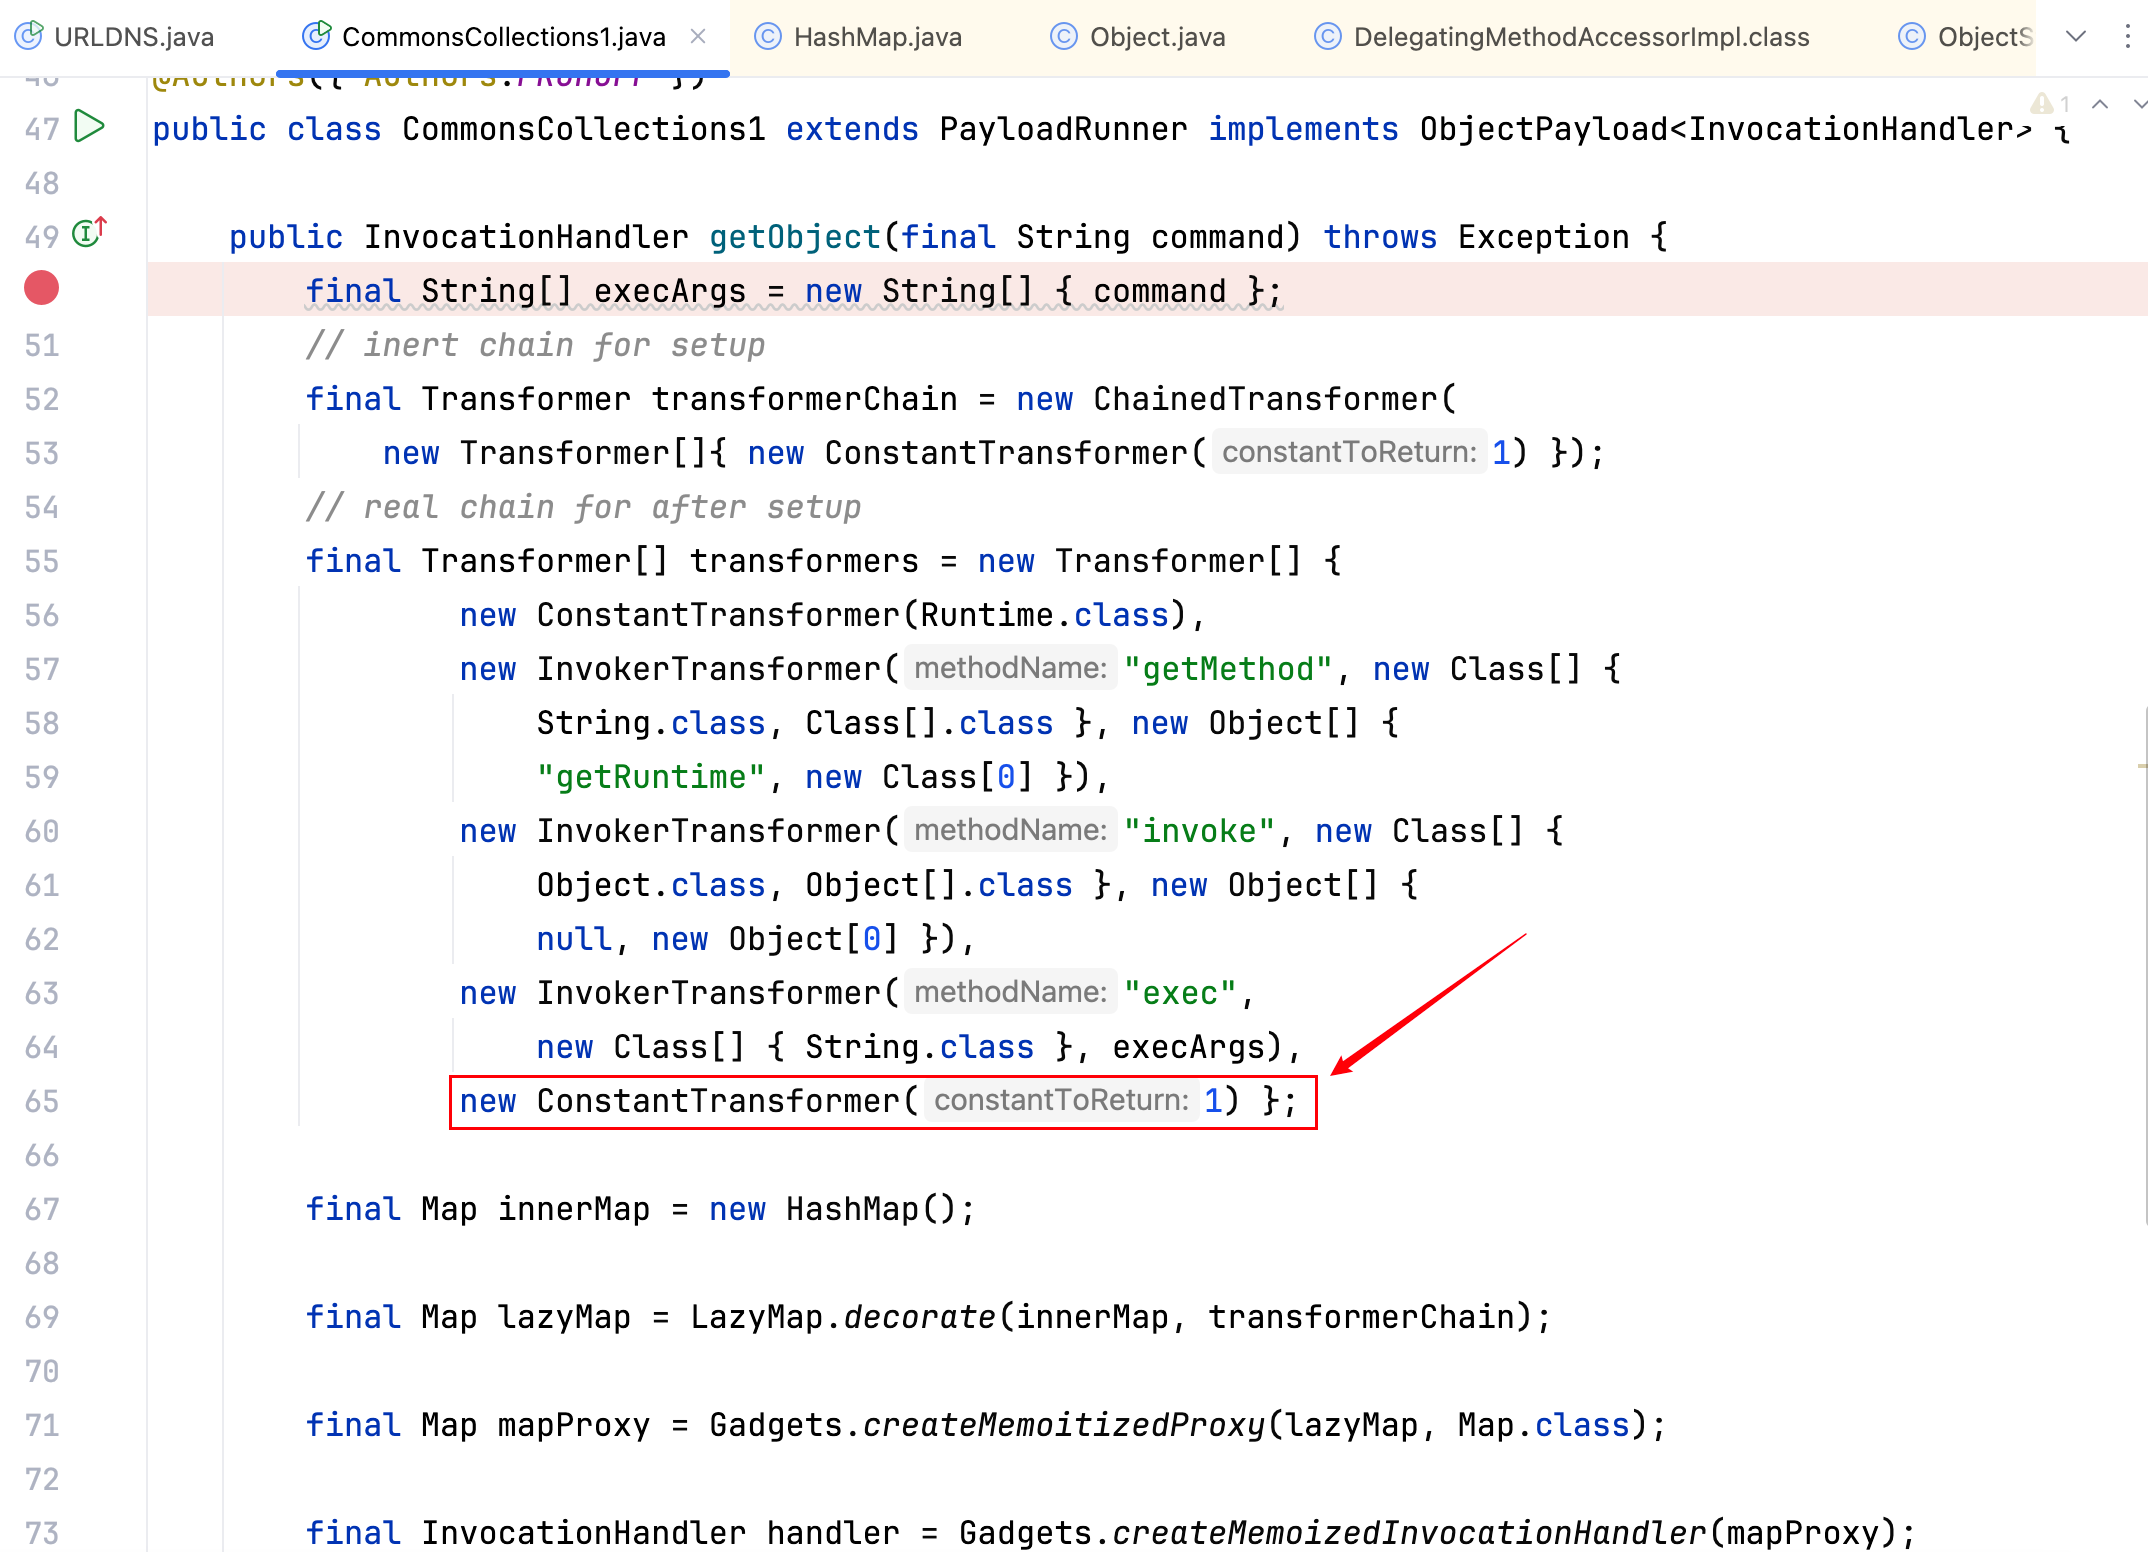
Task: Click the methodName hint before "getMethod"
Action: 1010,668
